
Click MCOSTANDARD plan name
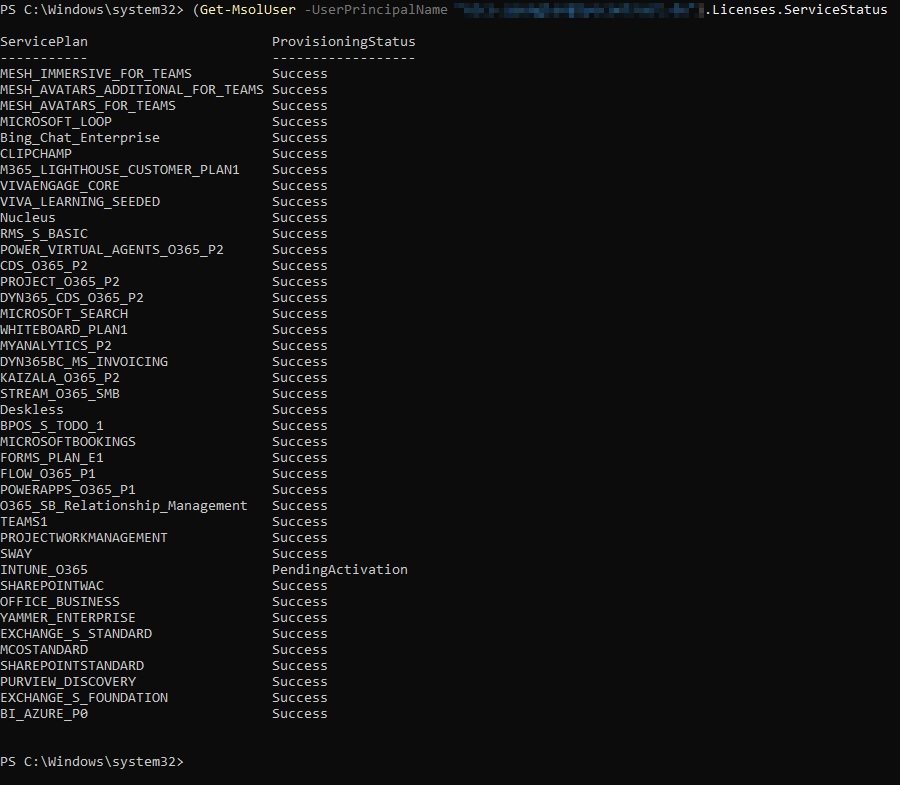pos(44,650)
